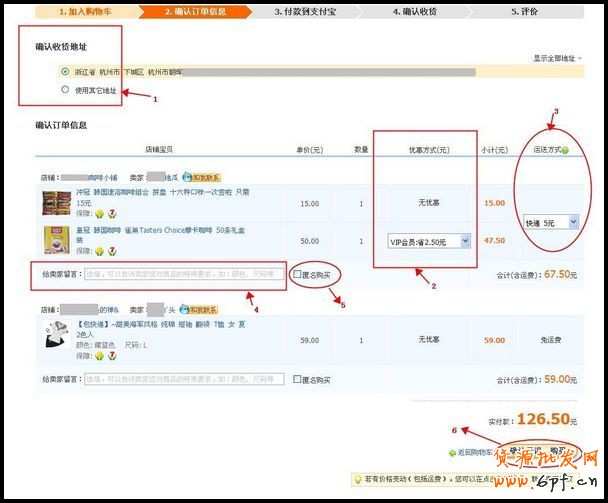Select the Zhejiang Hangzhou address radio button
Viewport: 608px width, 503px height.
pos(66,72)
